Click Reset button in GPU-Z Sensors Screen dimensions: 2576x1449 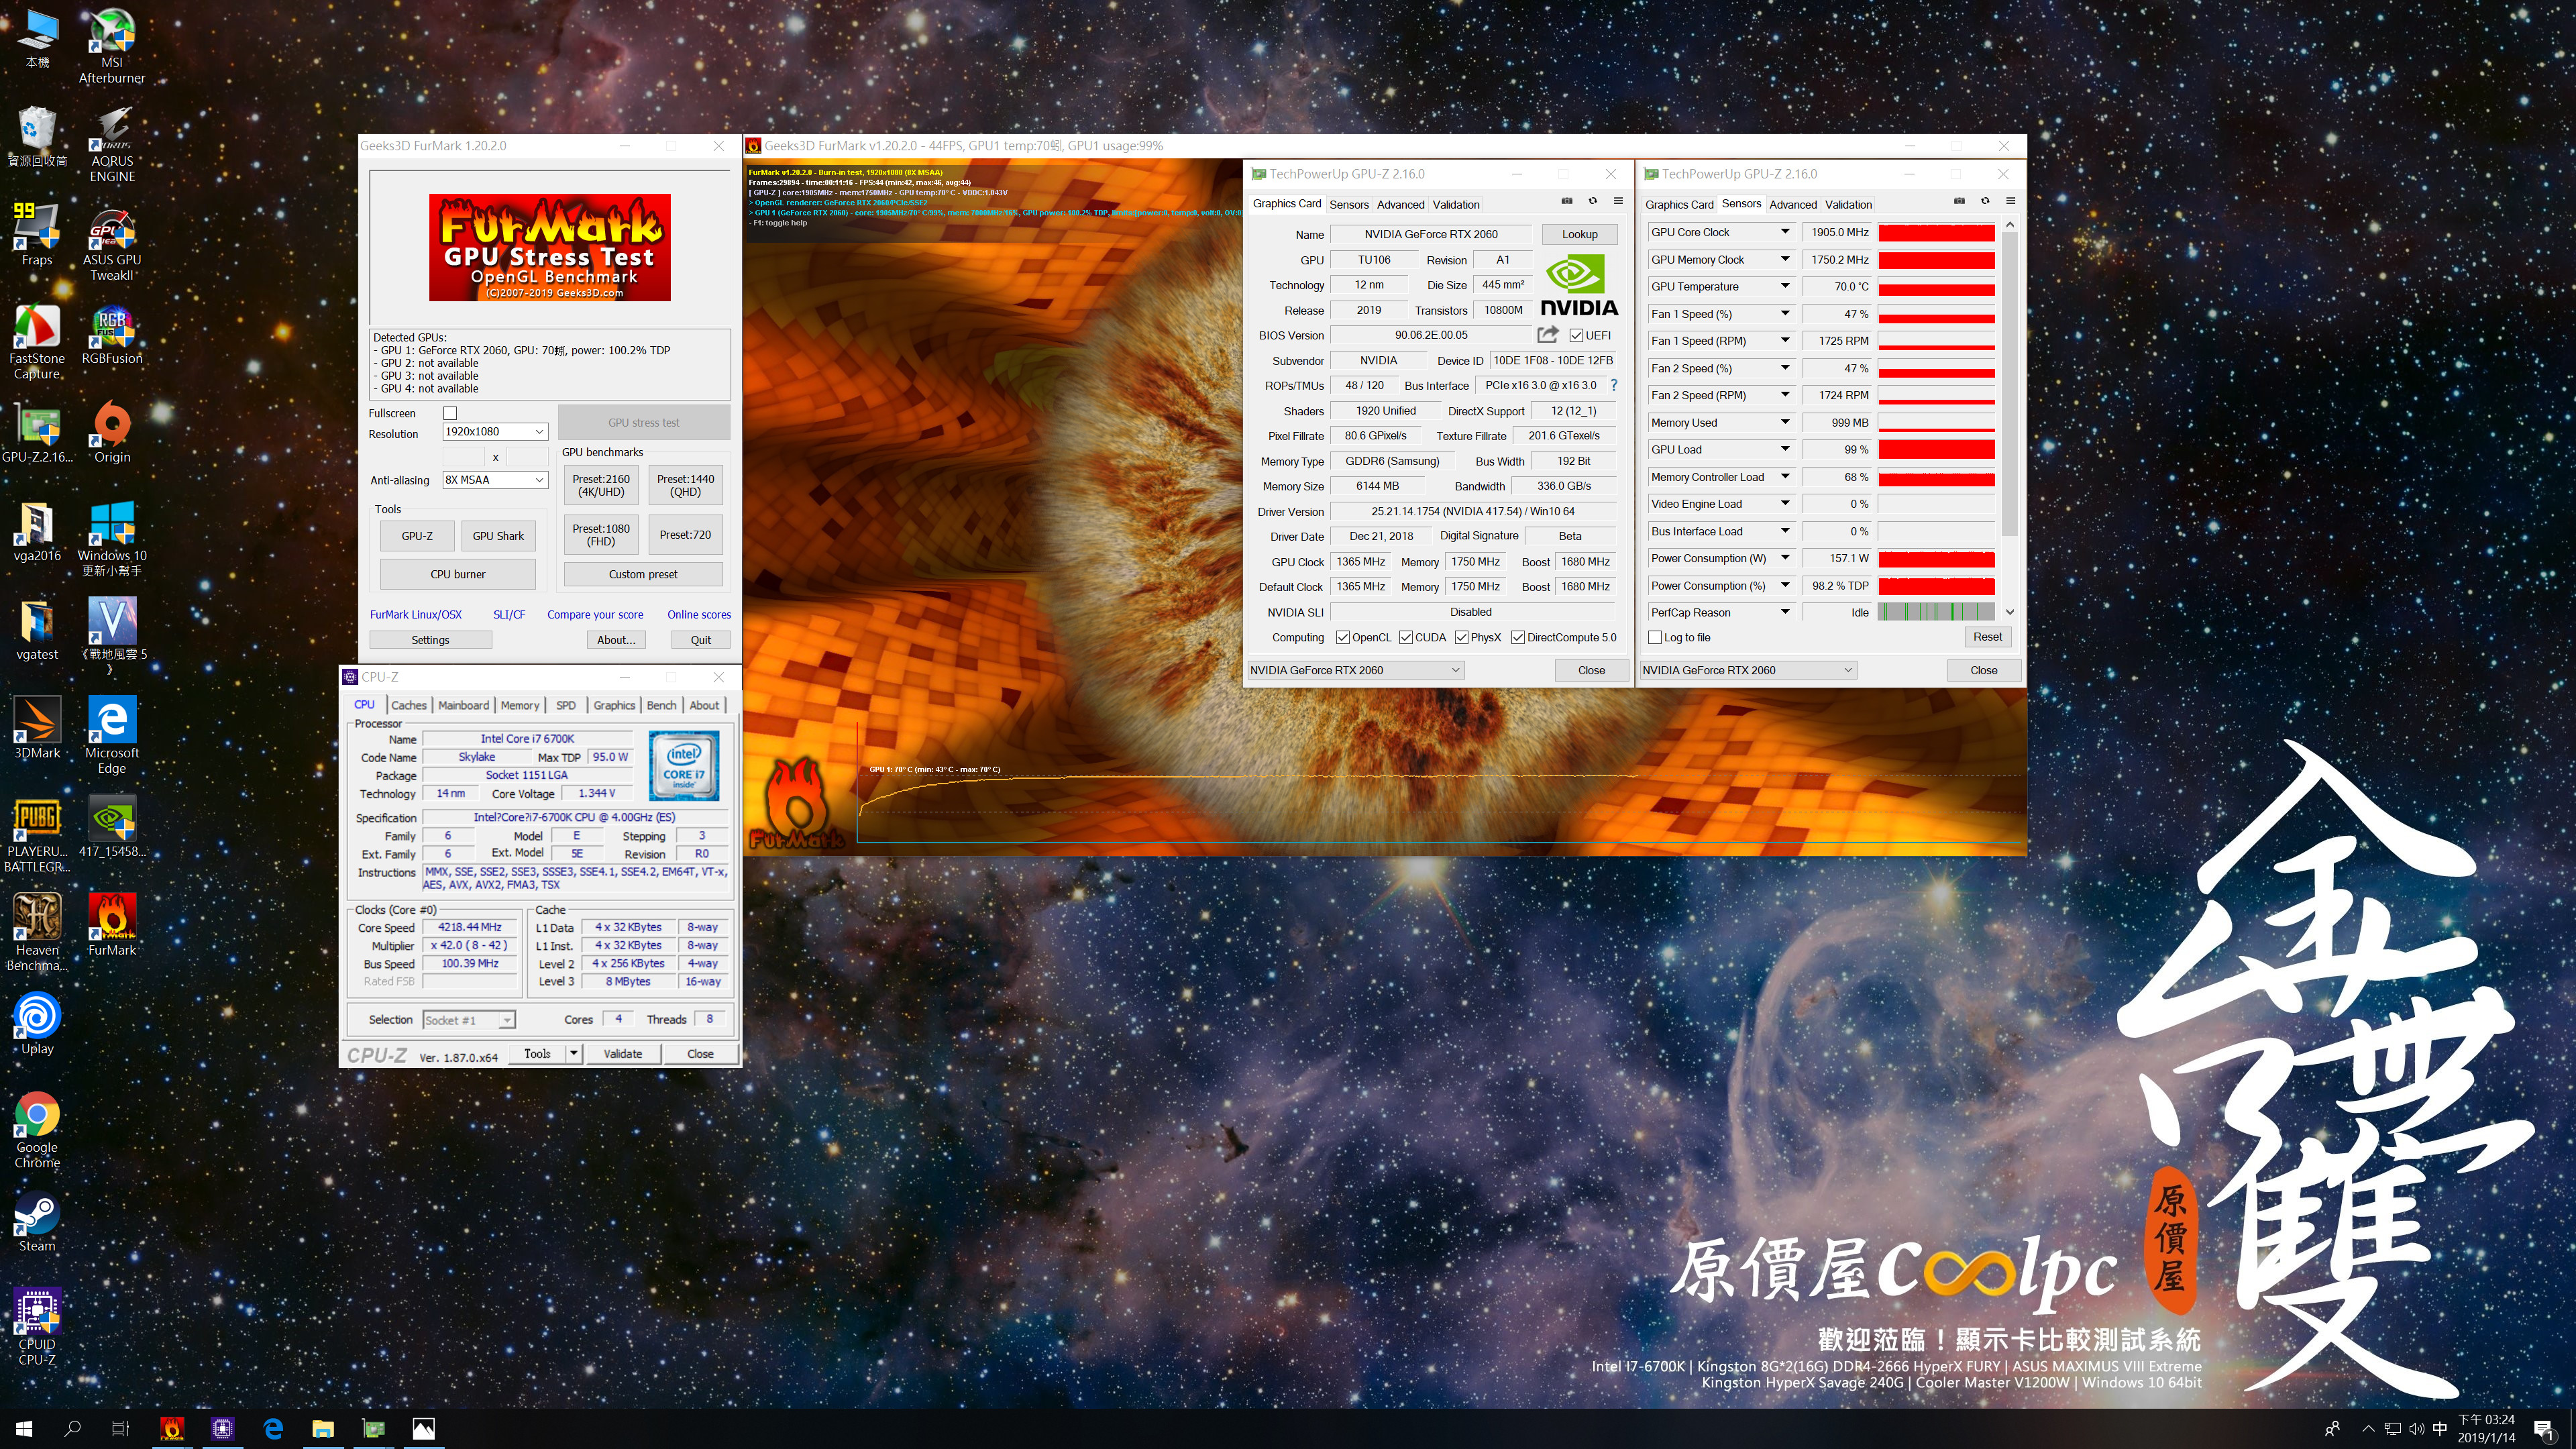1987,637
